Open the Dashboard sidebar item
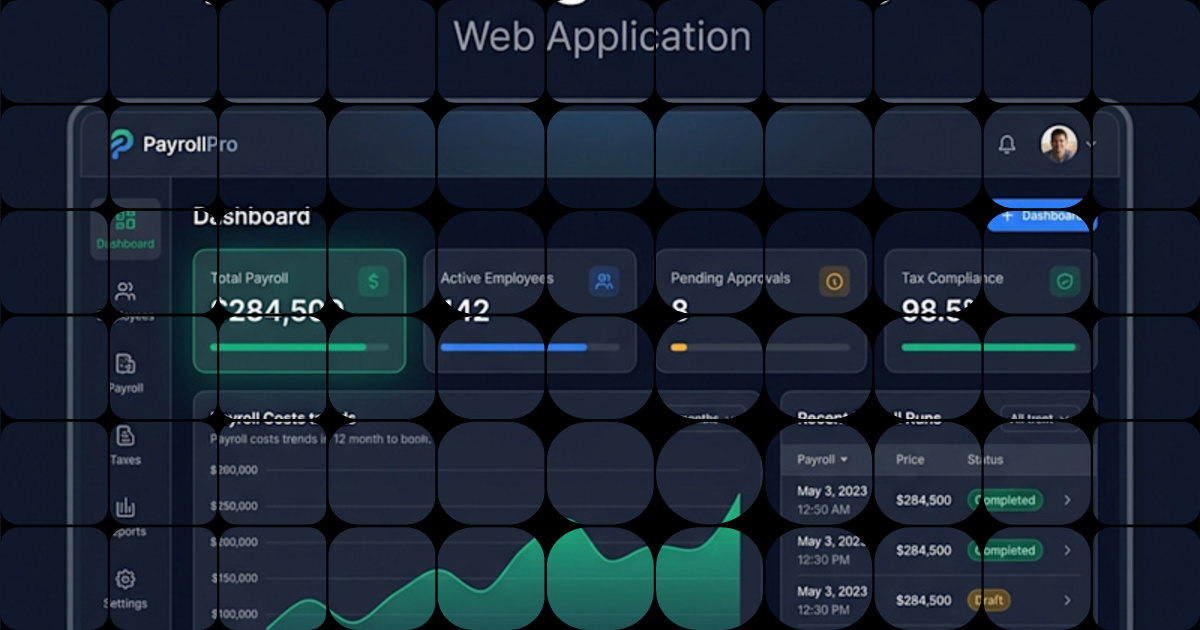 [x=125, y=229]
